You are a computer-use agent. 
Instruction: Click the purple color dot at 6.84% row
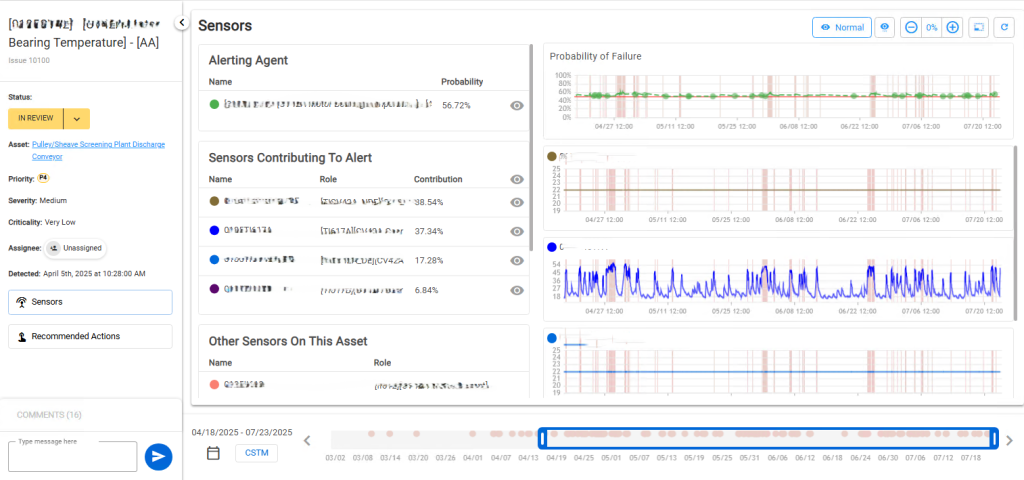214,289
